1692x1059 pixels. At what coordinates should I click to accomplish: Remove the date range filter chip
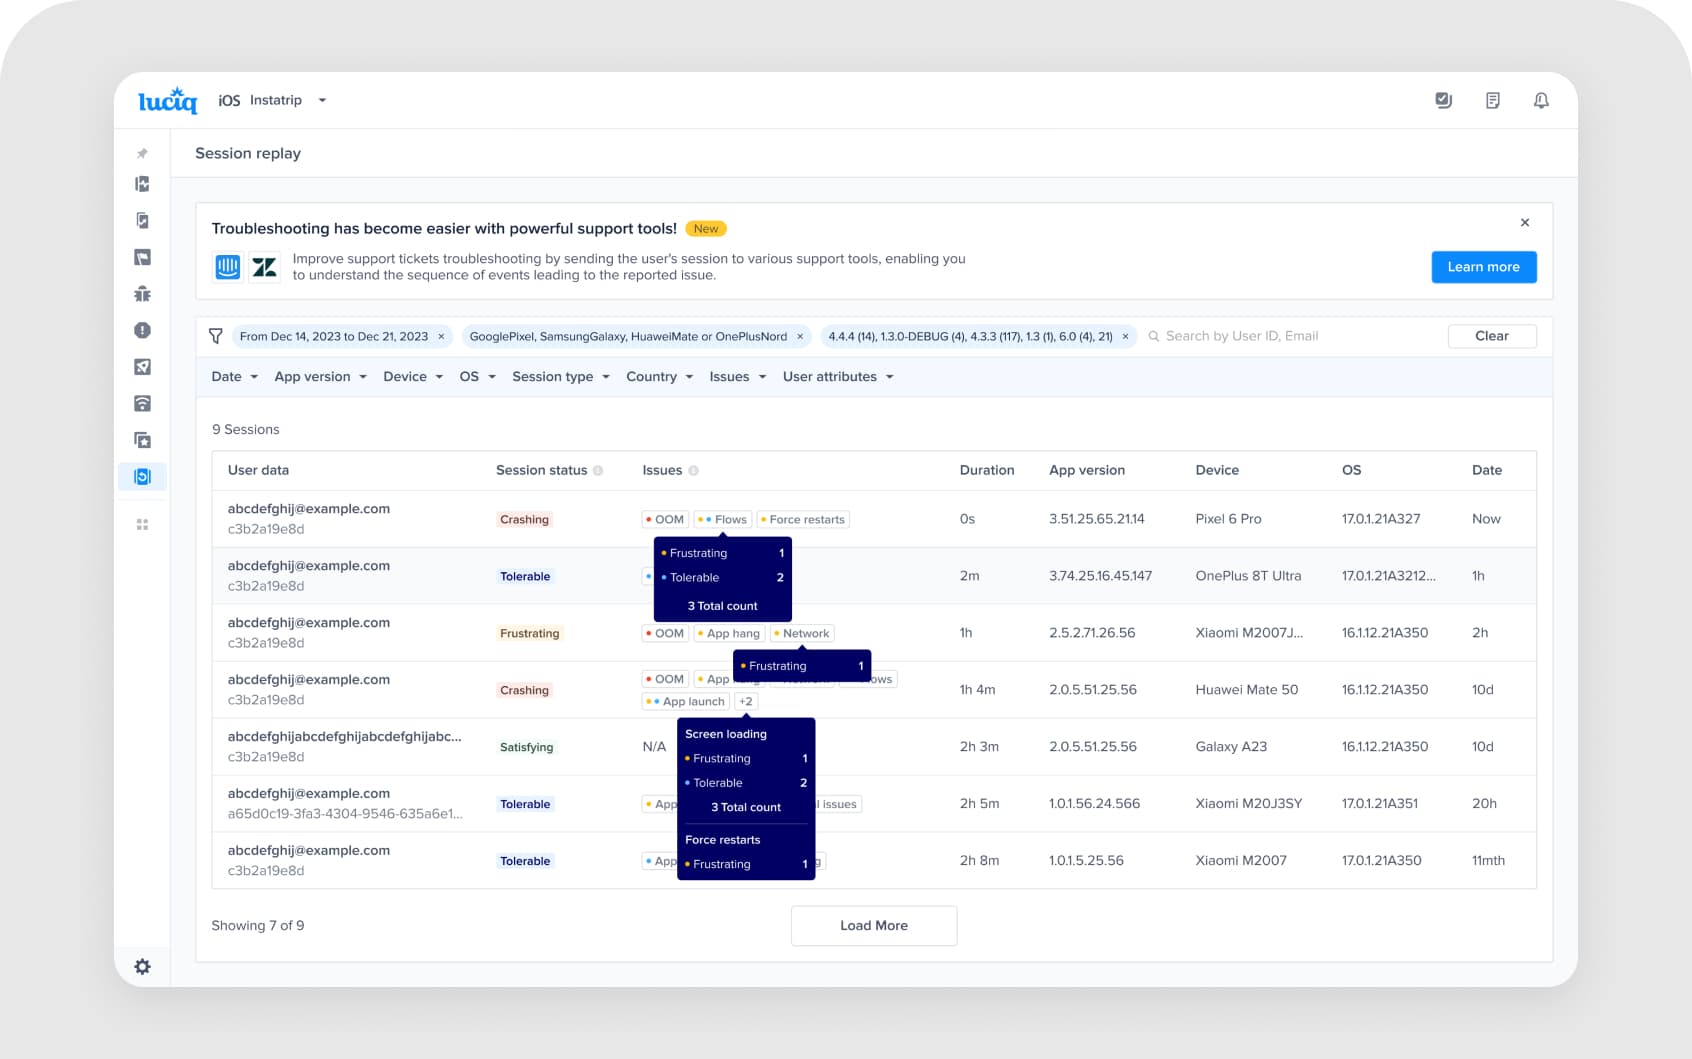(441, 337)
